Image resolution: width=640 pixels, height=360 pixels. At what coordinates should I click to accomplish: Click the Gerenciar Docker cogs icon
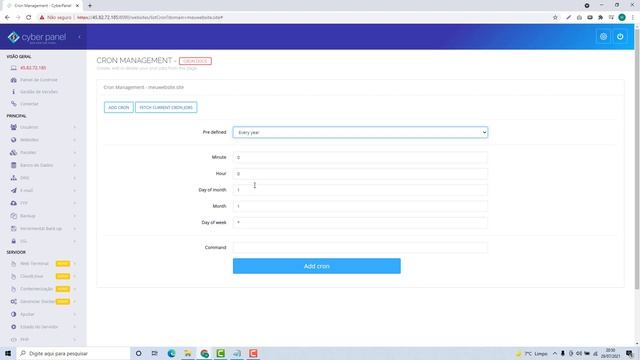[x=13, y=302]
